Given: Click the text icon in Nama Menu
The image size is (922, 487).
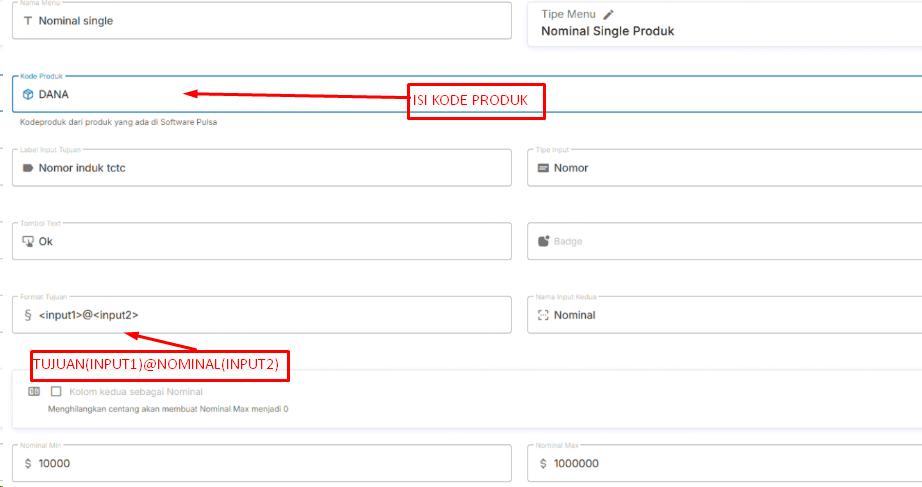Looking at the screenshot, I should 28,20.
